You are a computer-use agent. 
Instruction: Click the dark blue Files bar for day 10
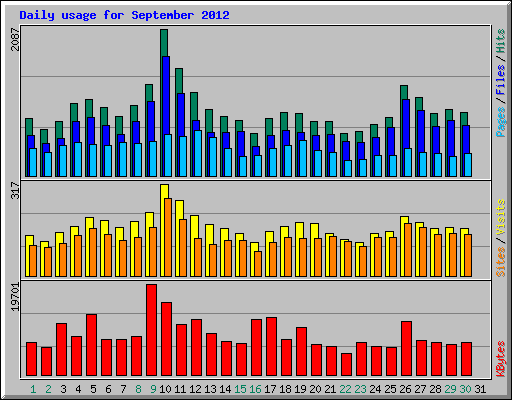(166, 95)
